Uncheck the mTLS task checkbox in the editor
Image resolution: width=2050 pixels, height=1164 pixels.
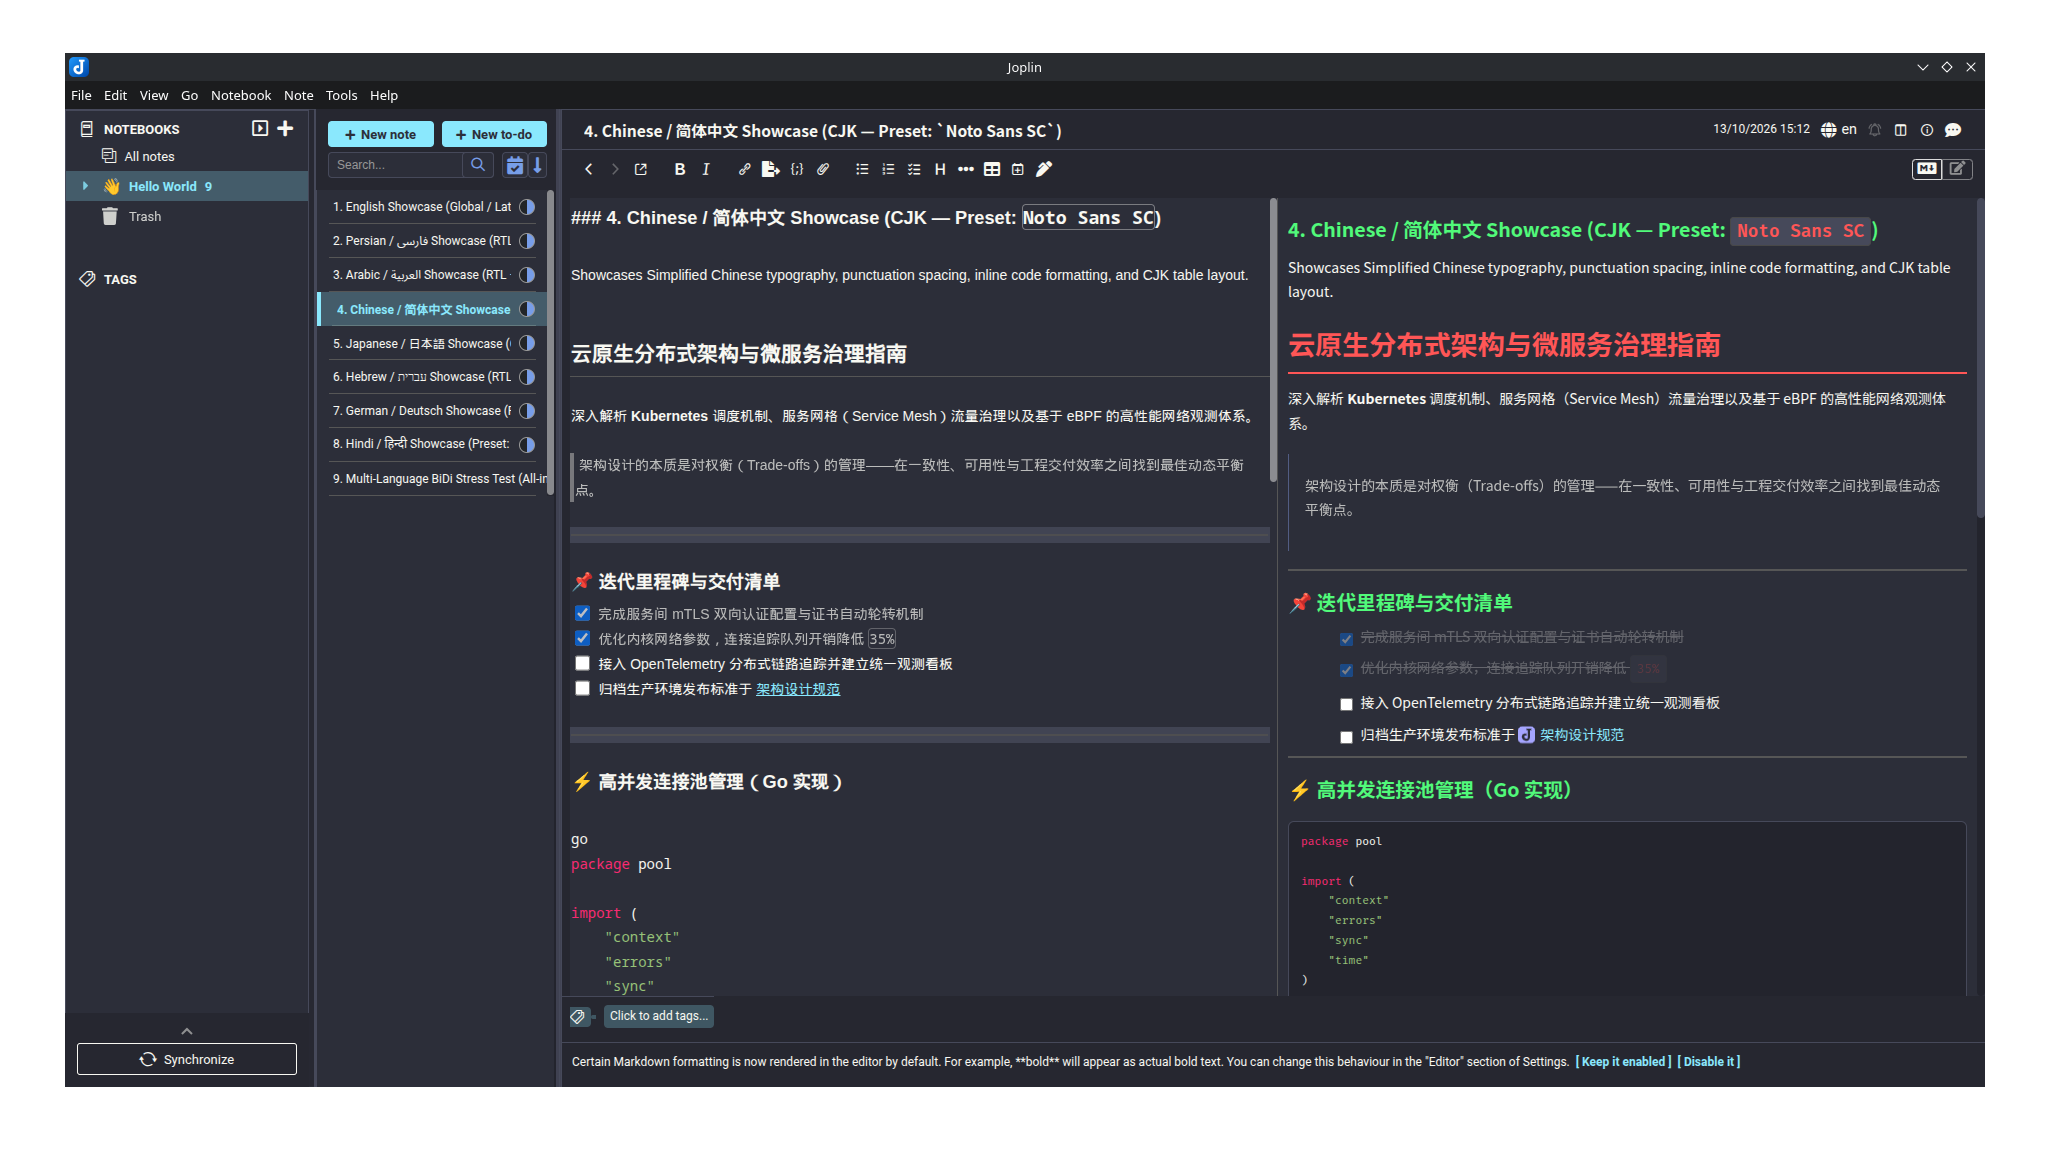(x=582, y=613)
